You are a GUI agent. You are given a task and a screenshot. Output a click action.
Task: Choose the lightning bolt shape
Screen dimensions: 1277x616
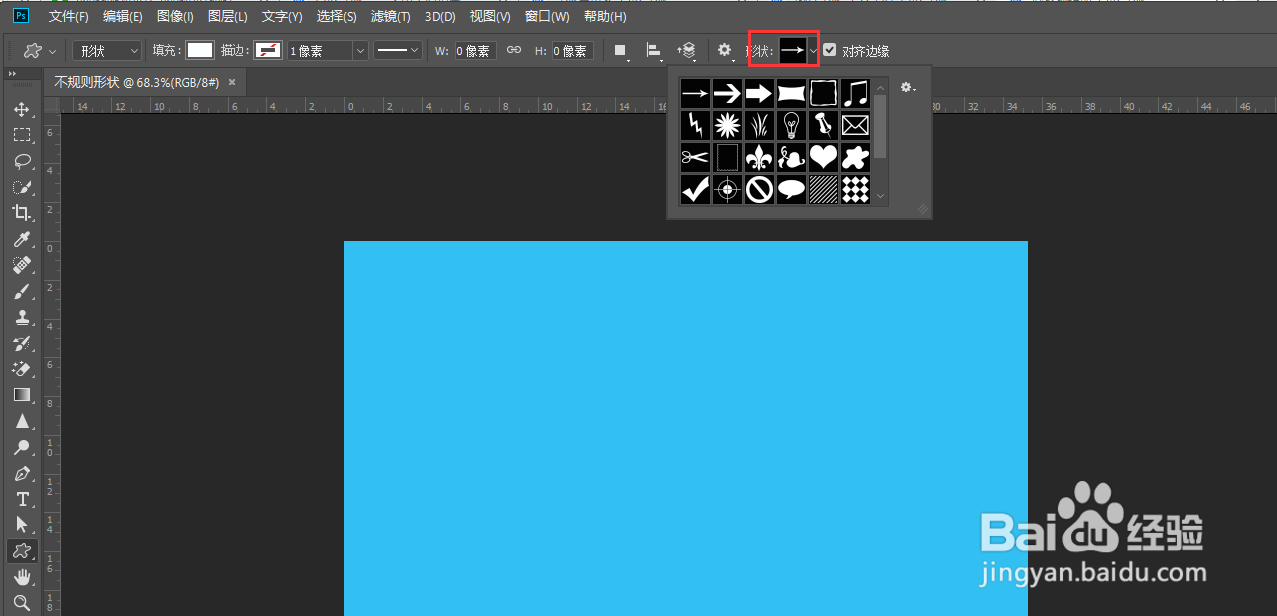tap(695, 125)
